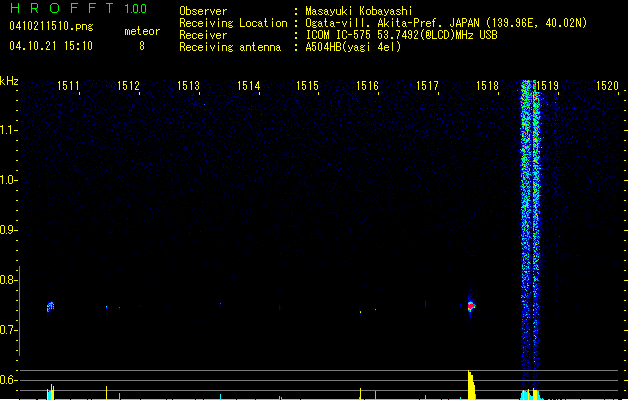Click the 'meteor' count label
This screenshot has height=400, width=629.
pos(142,31)
